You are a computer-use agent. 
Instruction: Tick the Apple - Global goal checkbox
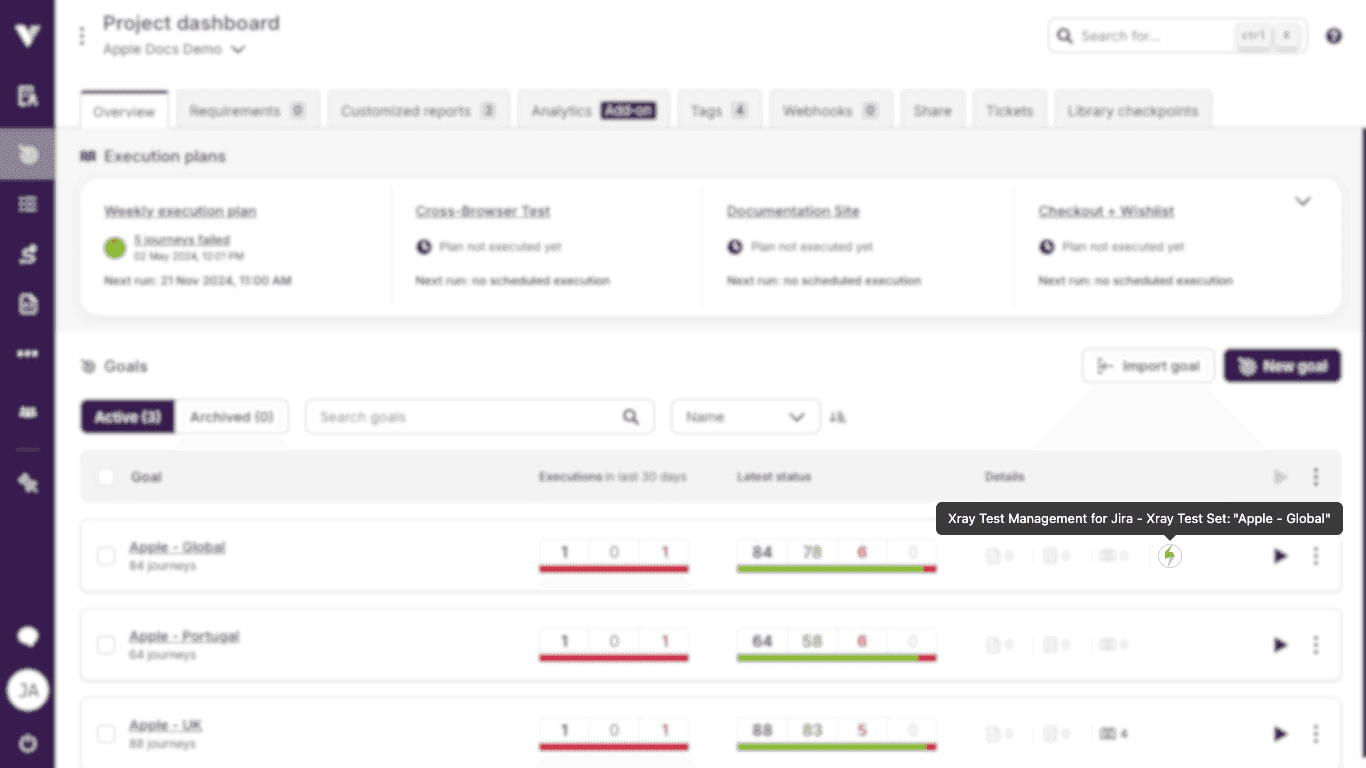pos(106,556)
